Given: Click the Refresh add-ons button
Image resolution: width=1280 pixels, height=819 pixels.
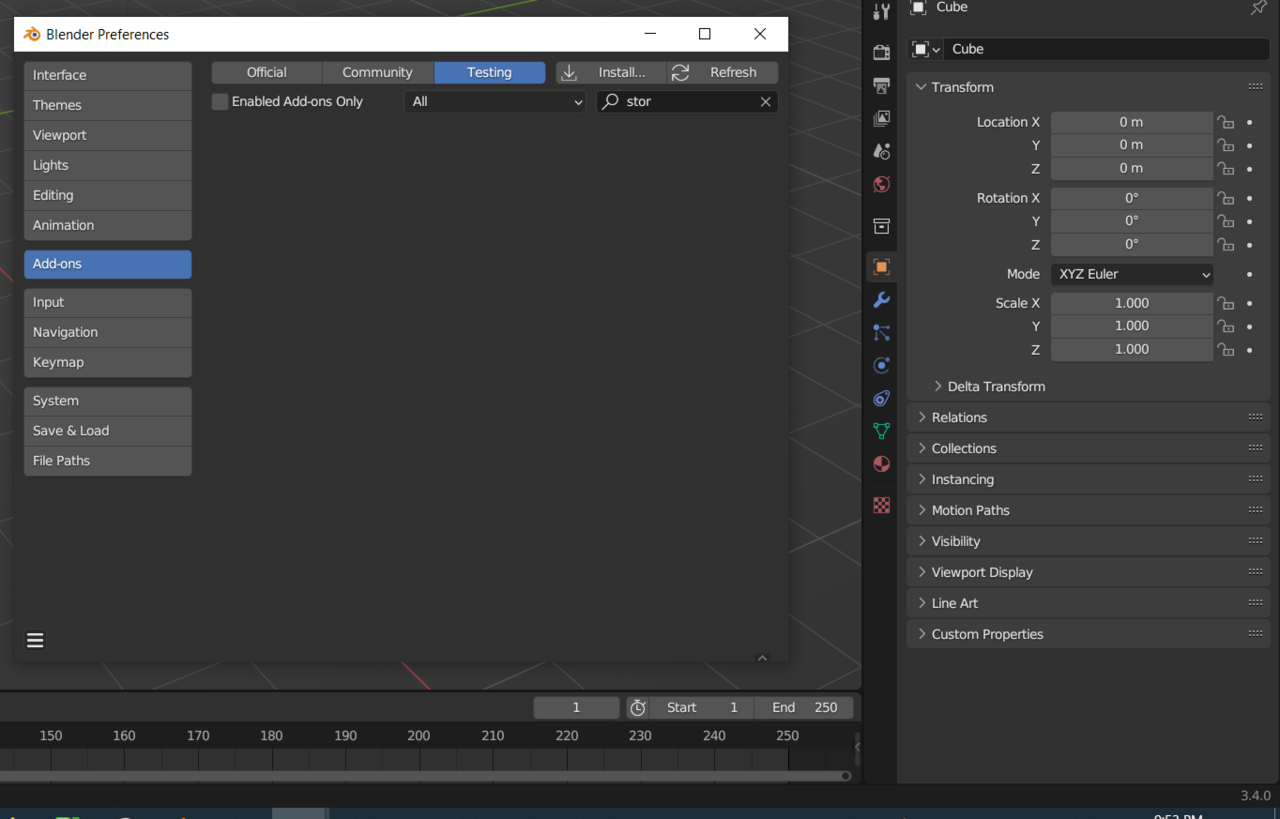Looking at the screenshot, I should point(723,72).
